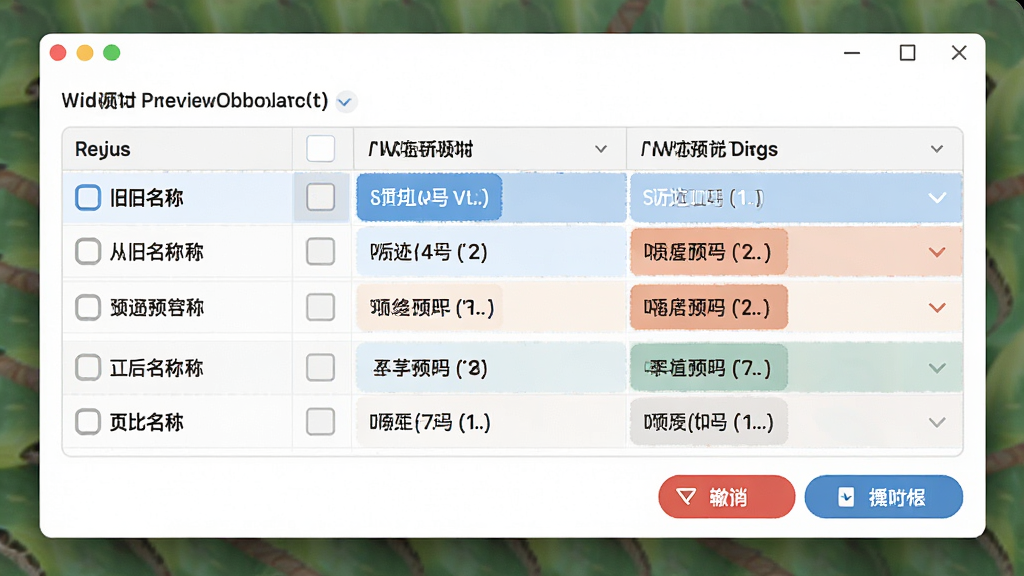Select the orange tag ending in (2..) in the second row
Screen dimensions: 1024x576
(709, 252)
